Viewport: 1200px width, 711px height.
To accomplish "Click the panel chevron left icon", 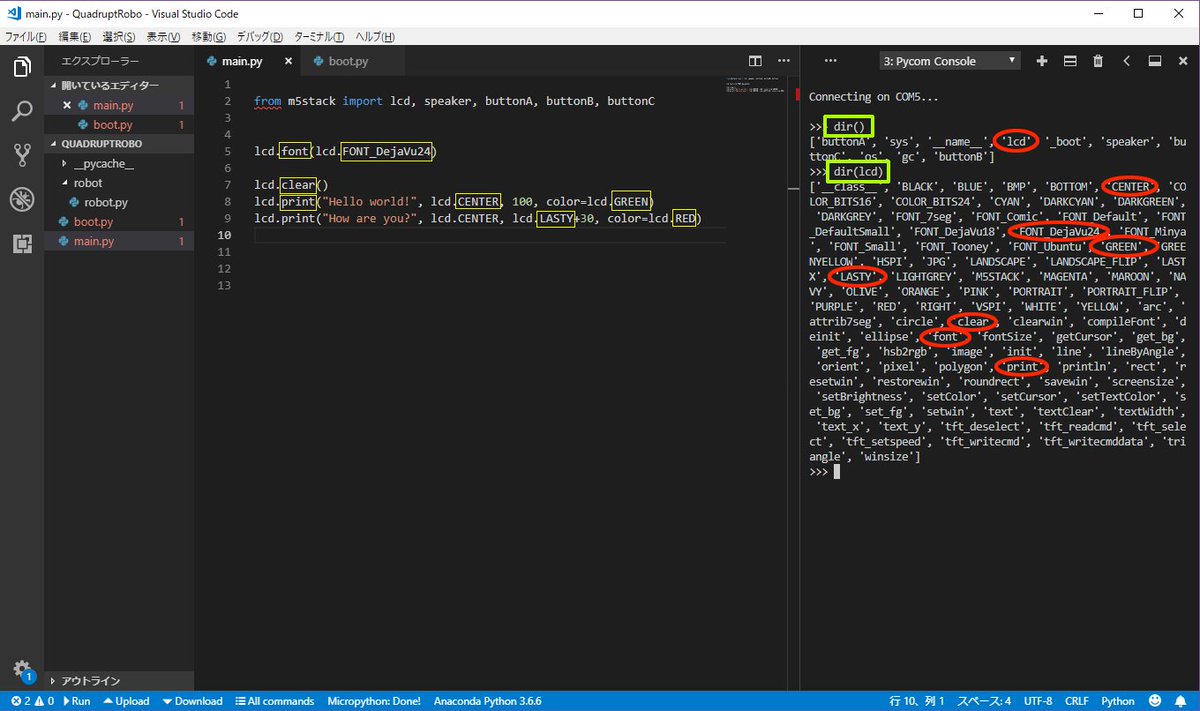I will pos(1126,61).
